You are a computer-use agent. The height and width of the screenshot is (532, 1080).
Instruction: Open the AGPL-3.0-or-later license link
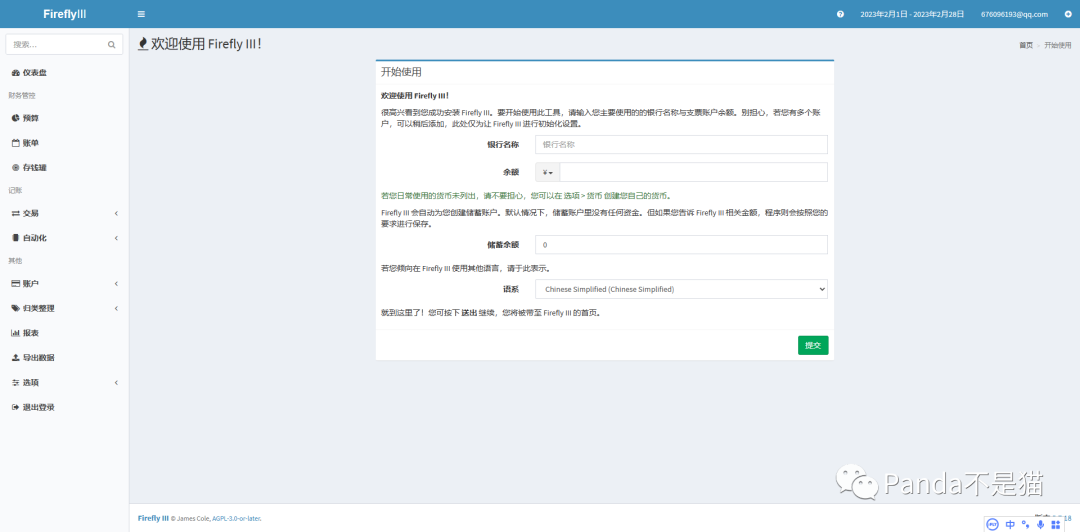[x=236, y=518]
